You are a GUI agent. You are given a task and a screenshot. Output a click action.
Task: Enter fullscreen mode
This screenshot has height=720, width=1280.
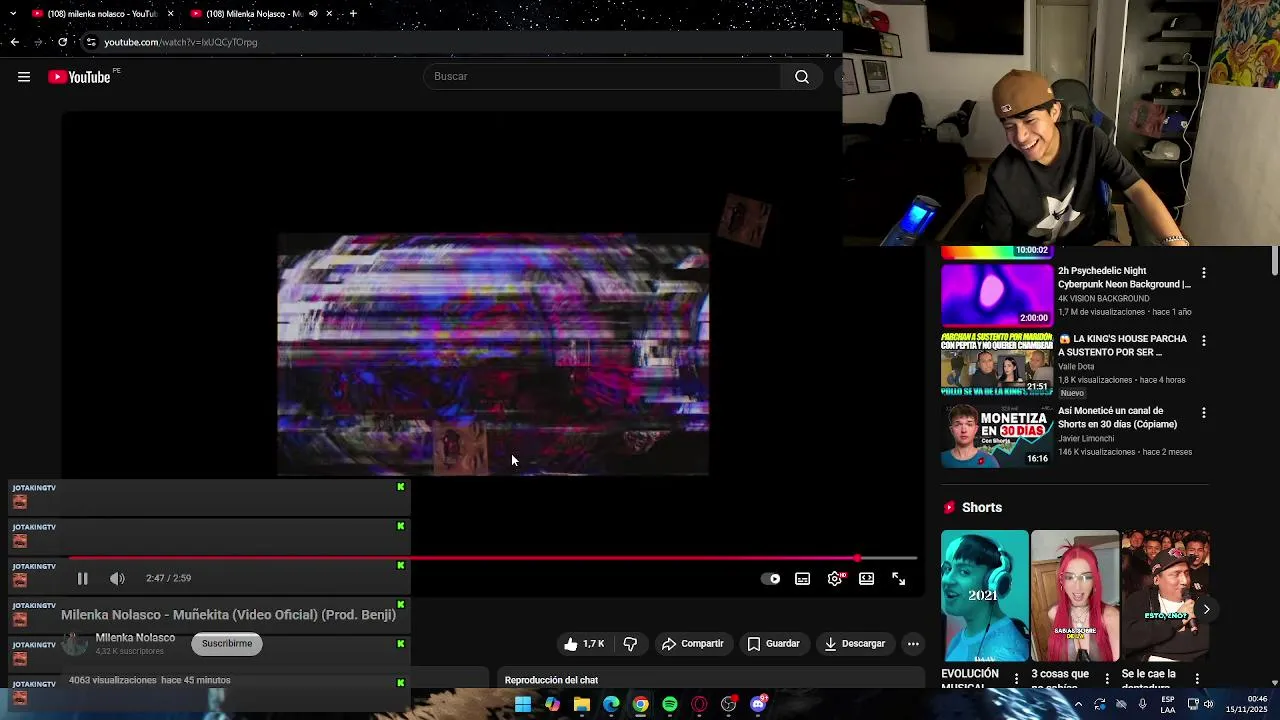(899, 579)
